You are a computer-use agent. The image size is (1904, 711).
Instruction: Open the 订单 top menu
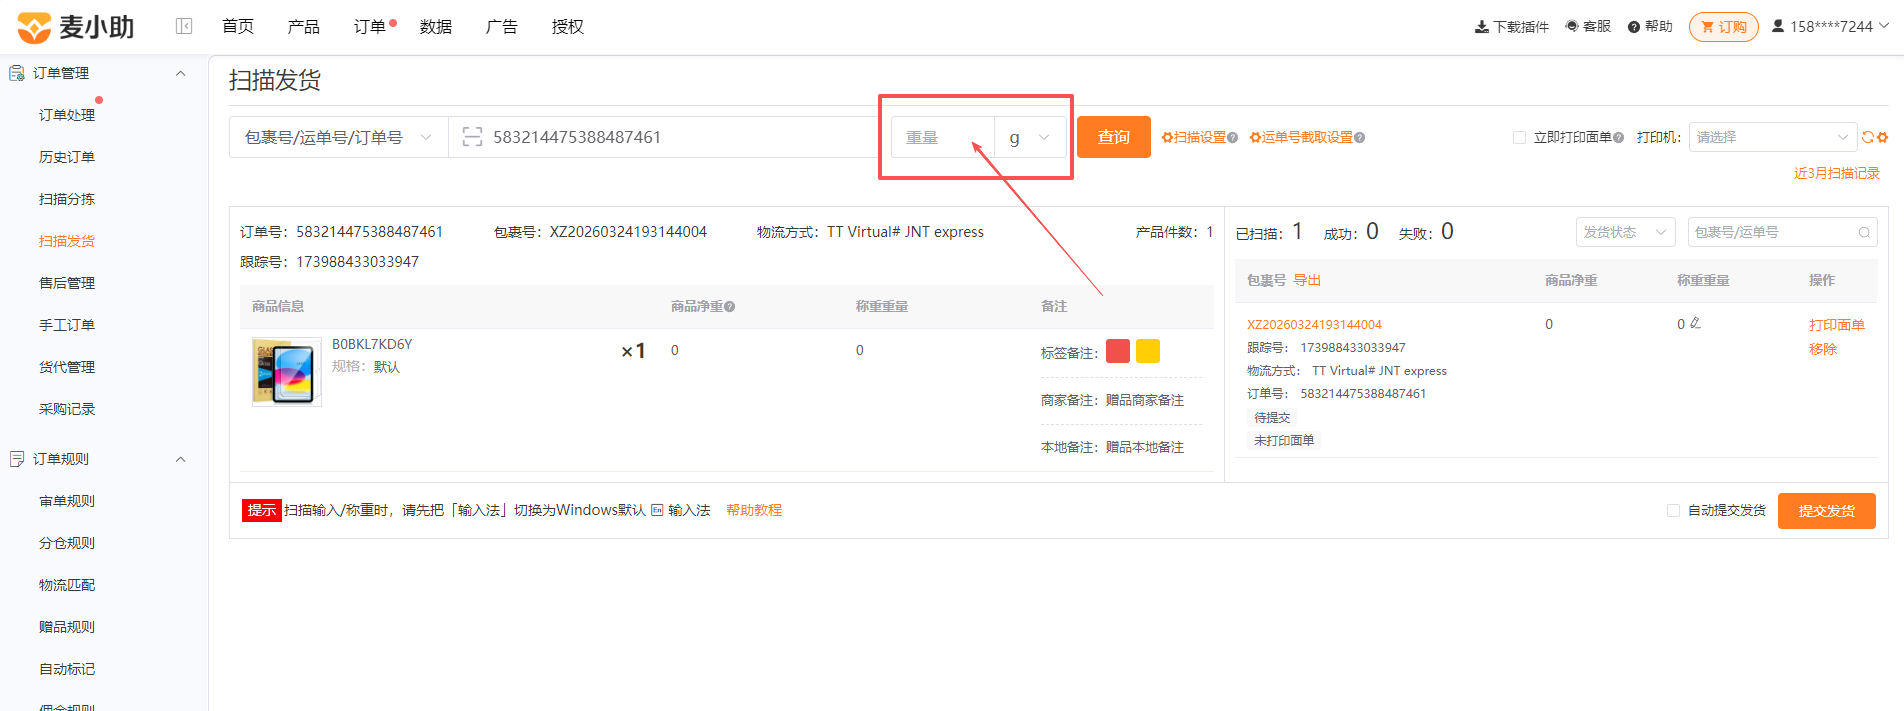370,26
